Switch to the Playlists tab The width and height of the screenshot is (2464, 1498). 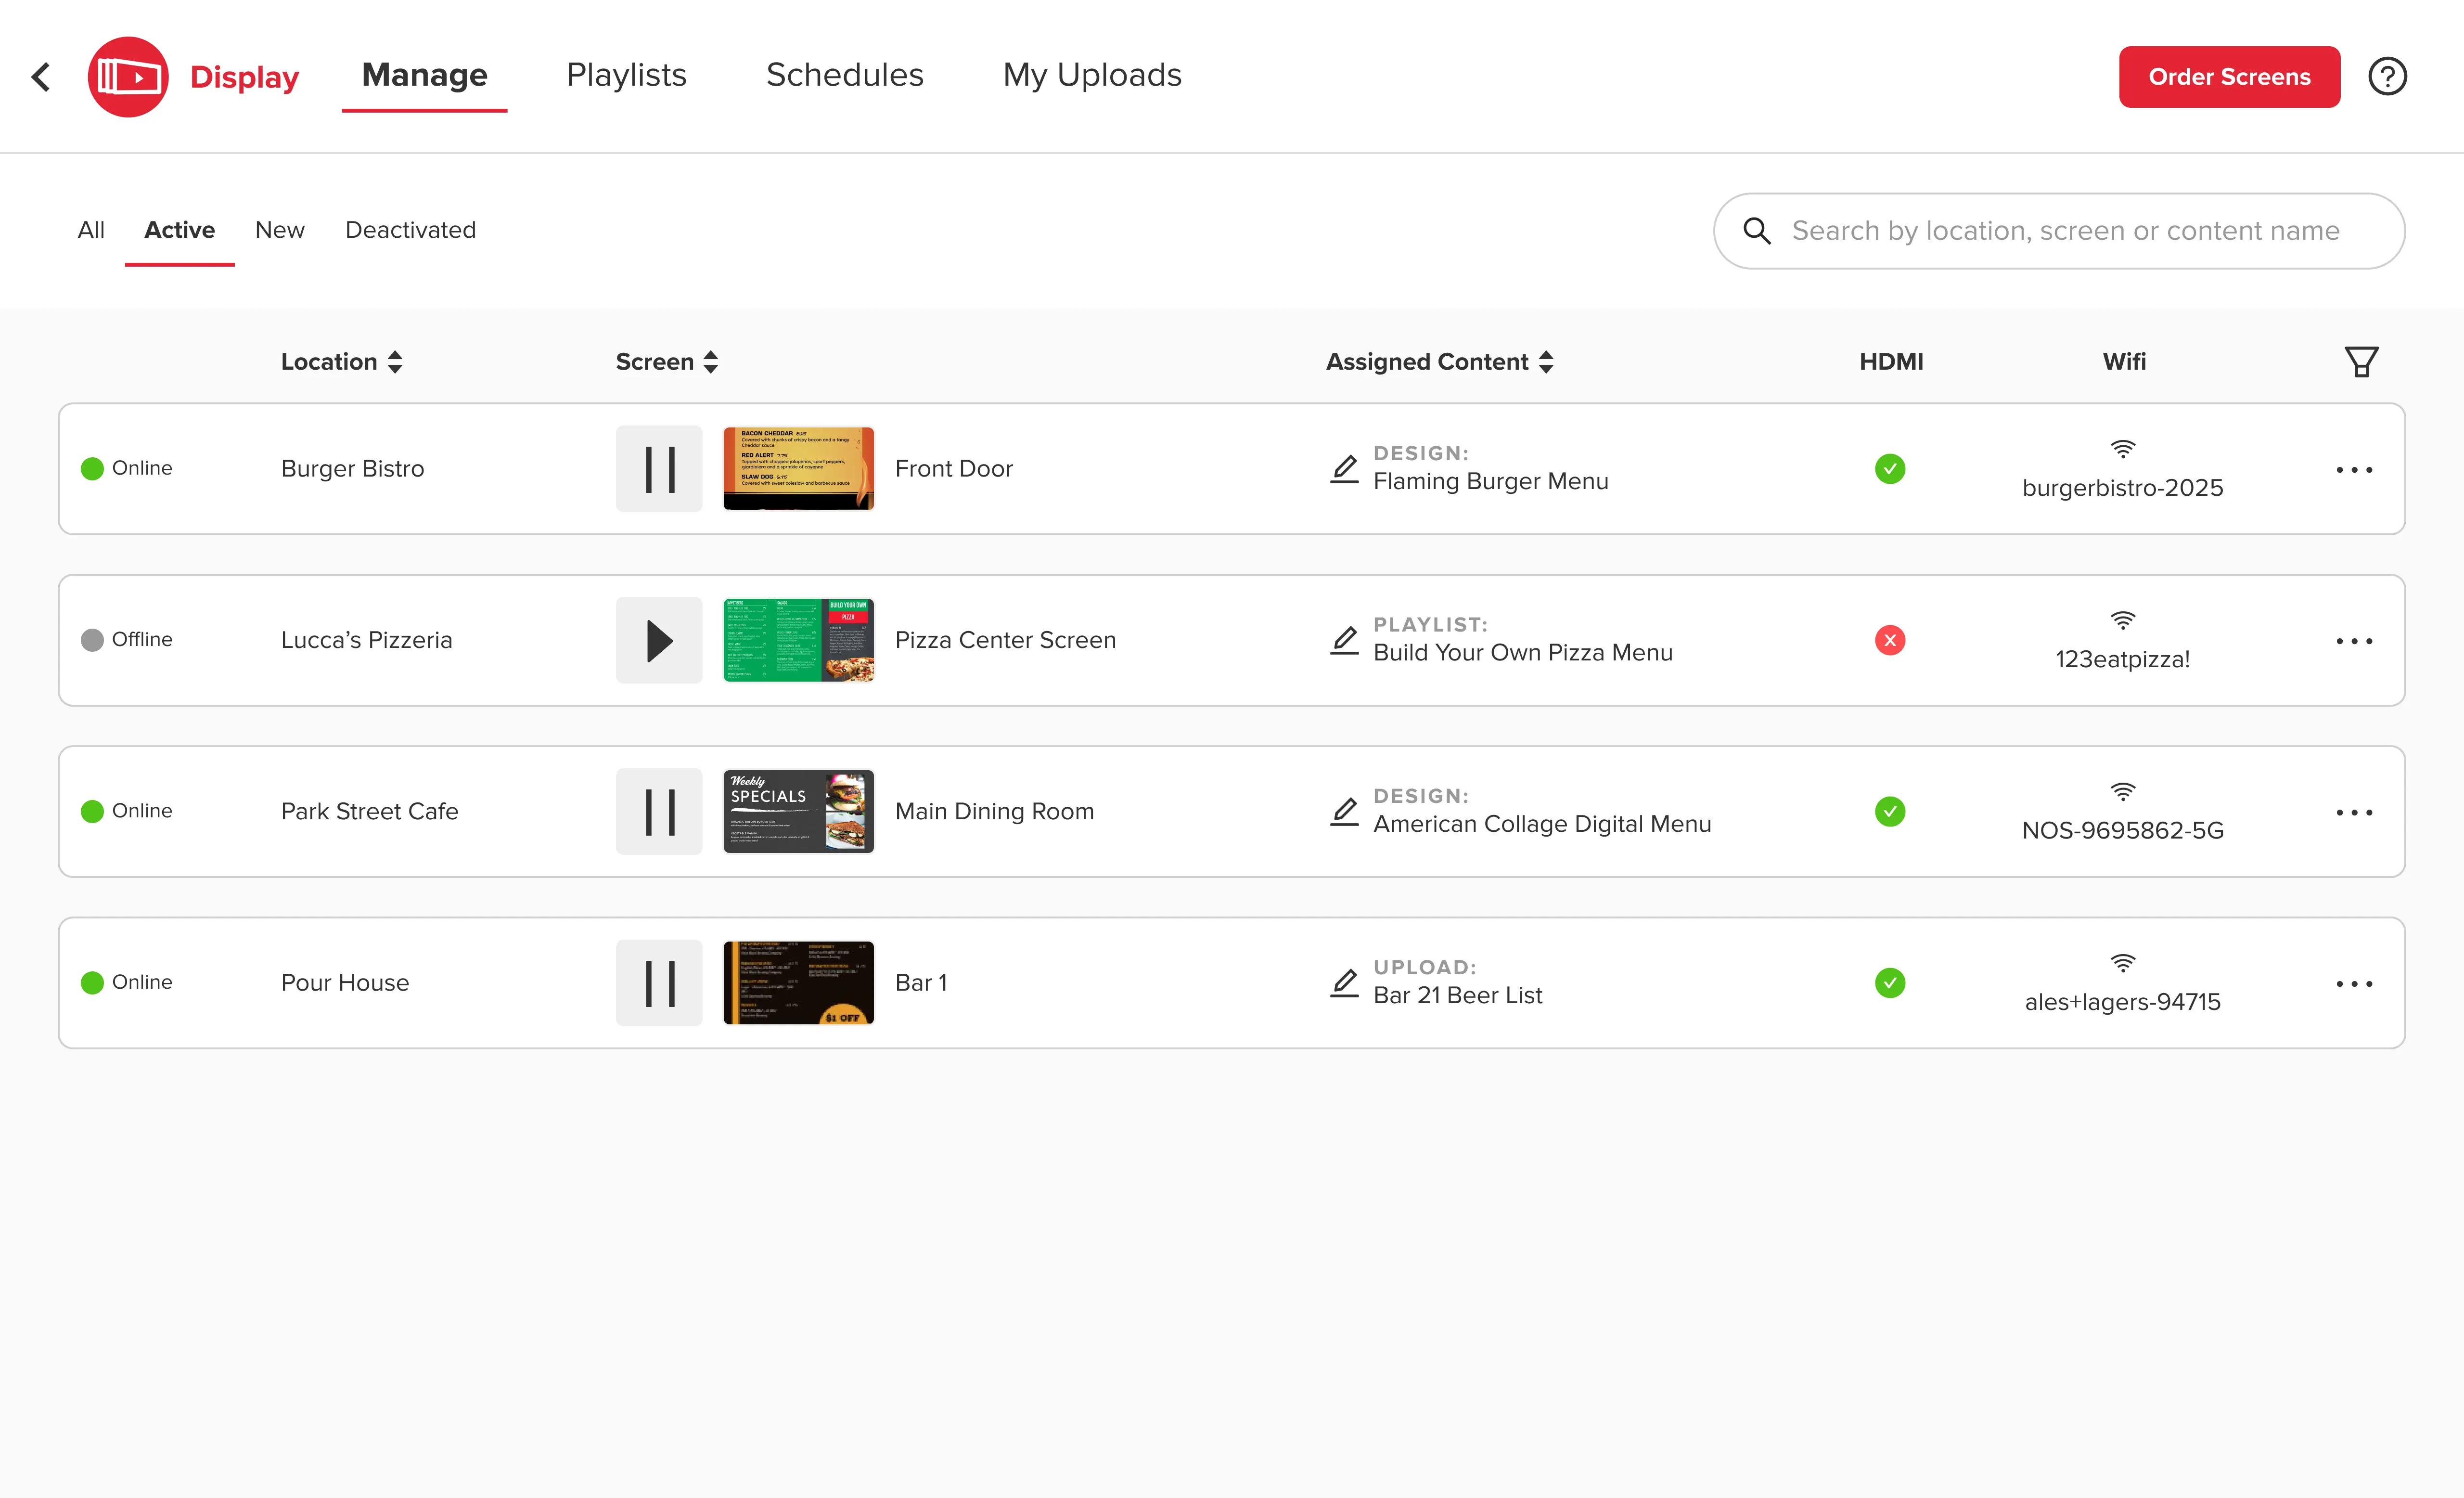coord(626,75)
